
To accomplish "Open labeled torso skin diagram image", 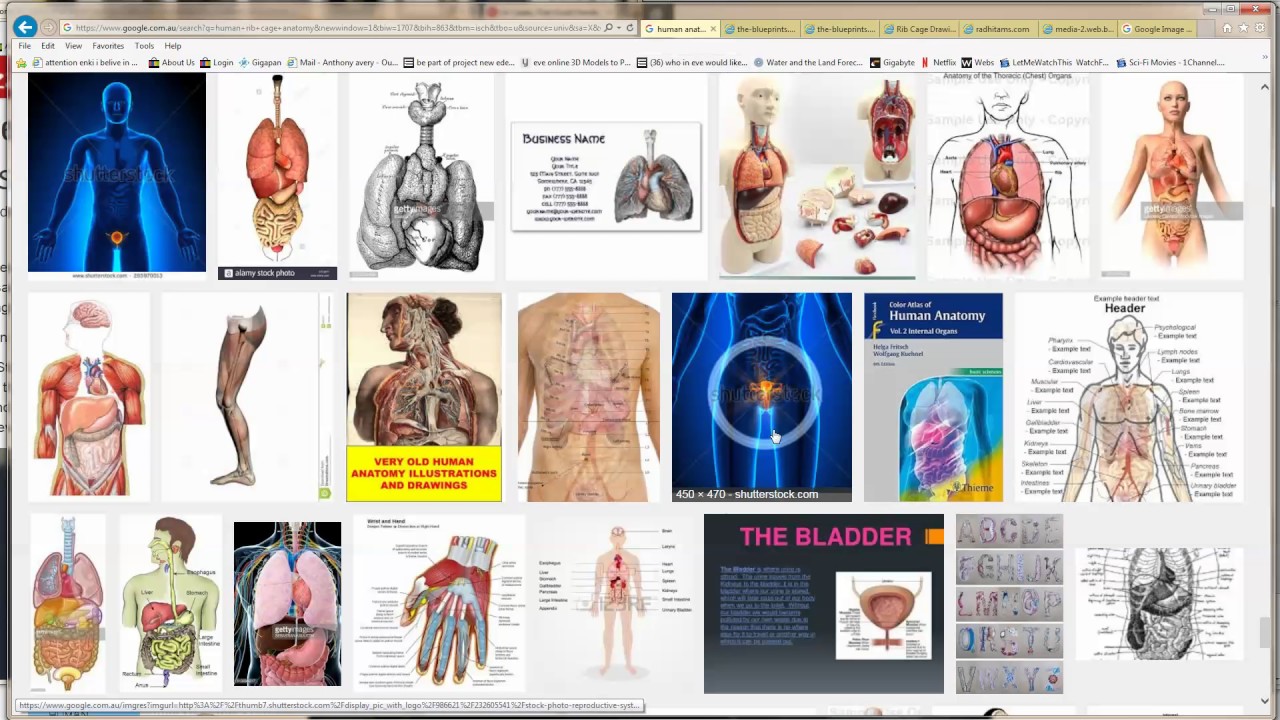I will (x=589, y=397).
